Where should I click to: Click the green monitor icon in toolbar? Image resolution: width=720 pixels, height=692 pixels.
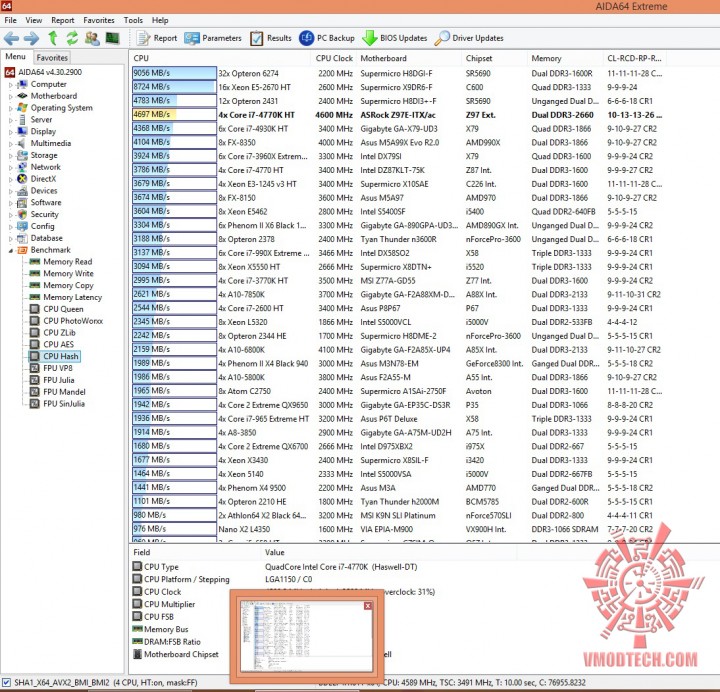tap(112, 38)
